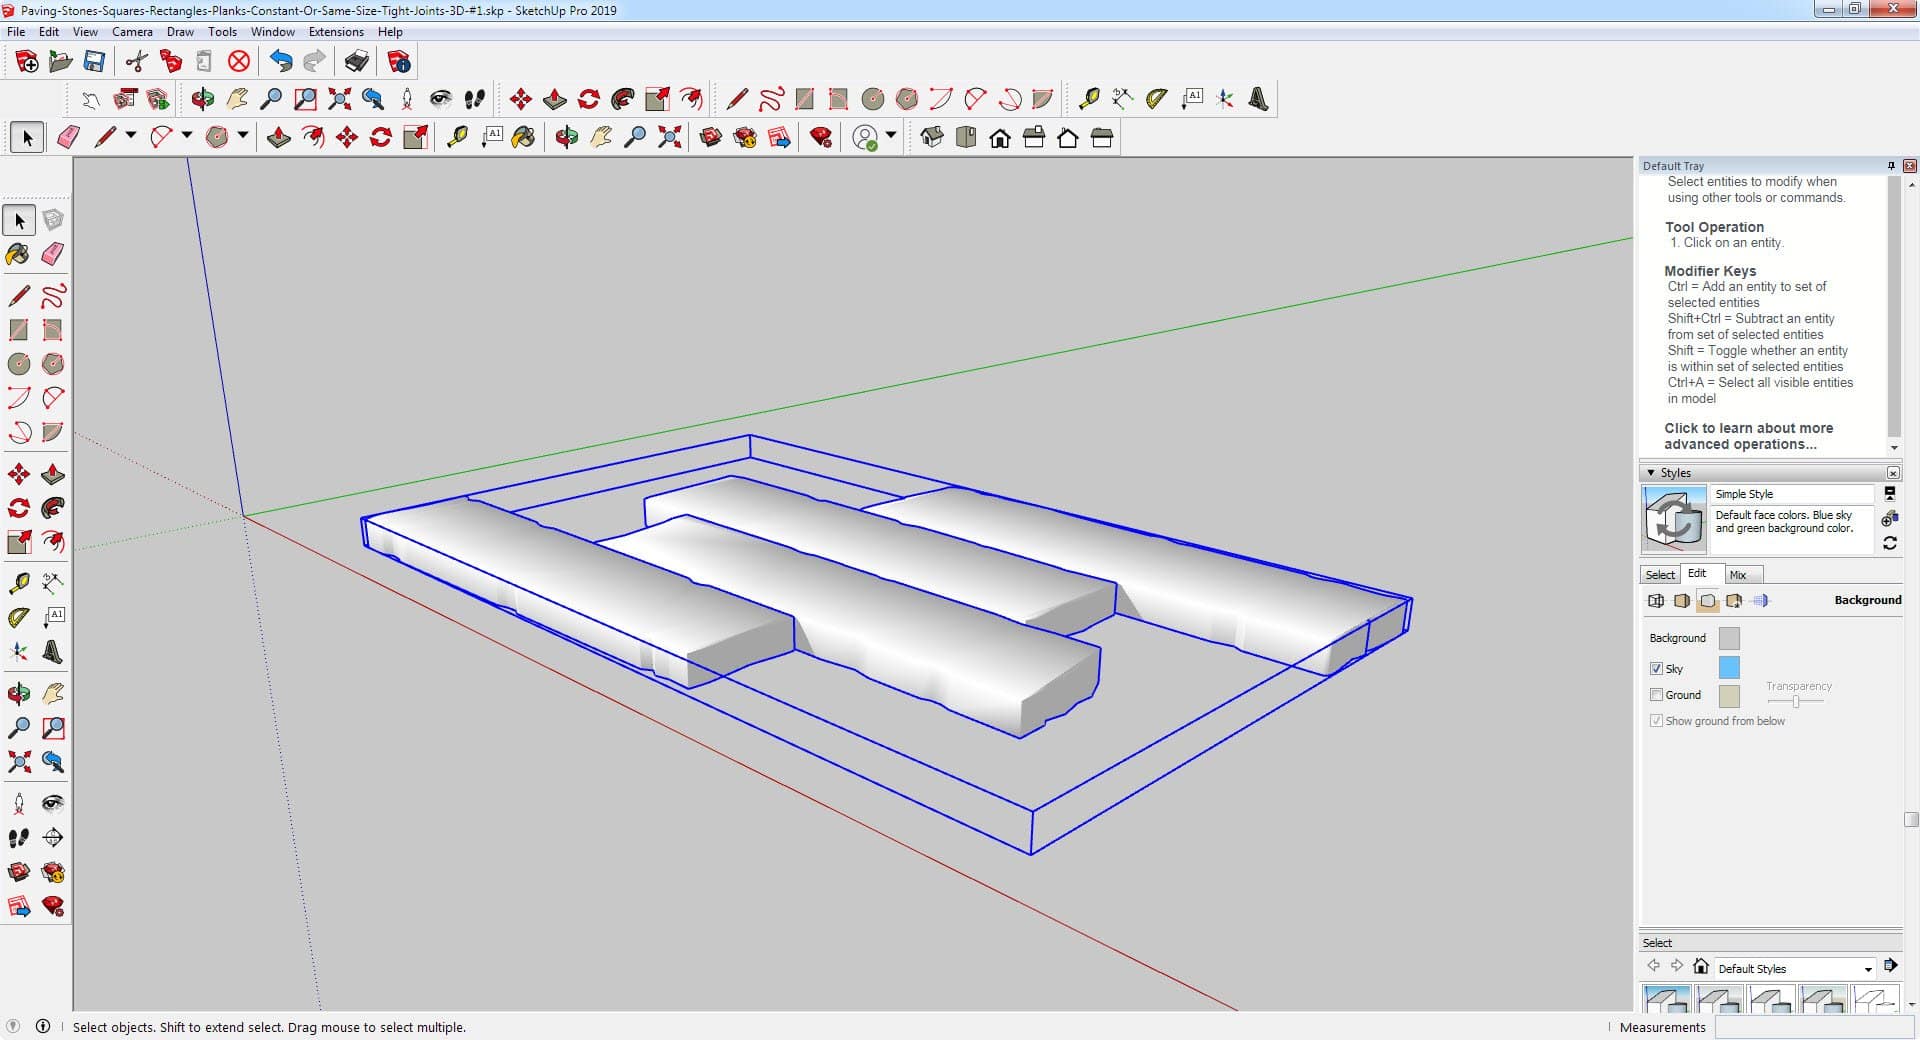
Task: Open the Watermark settings icon in the Styles panel
Action: [x=1734, y=601]
